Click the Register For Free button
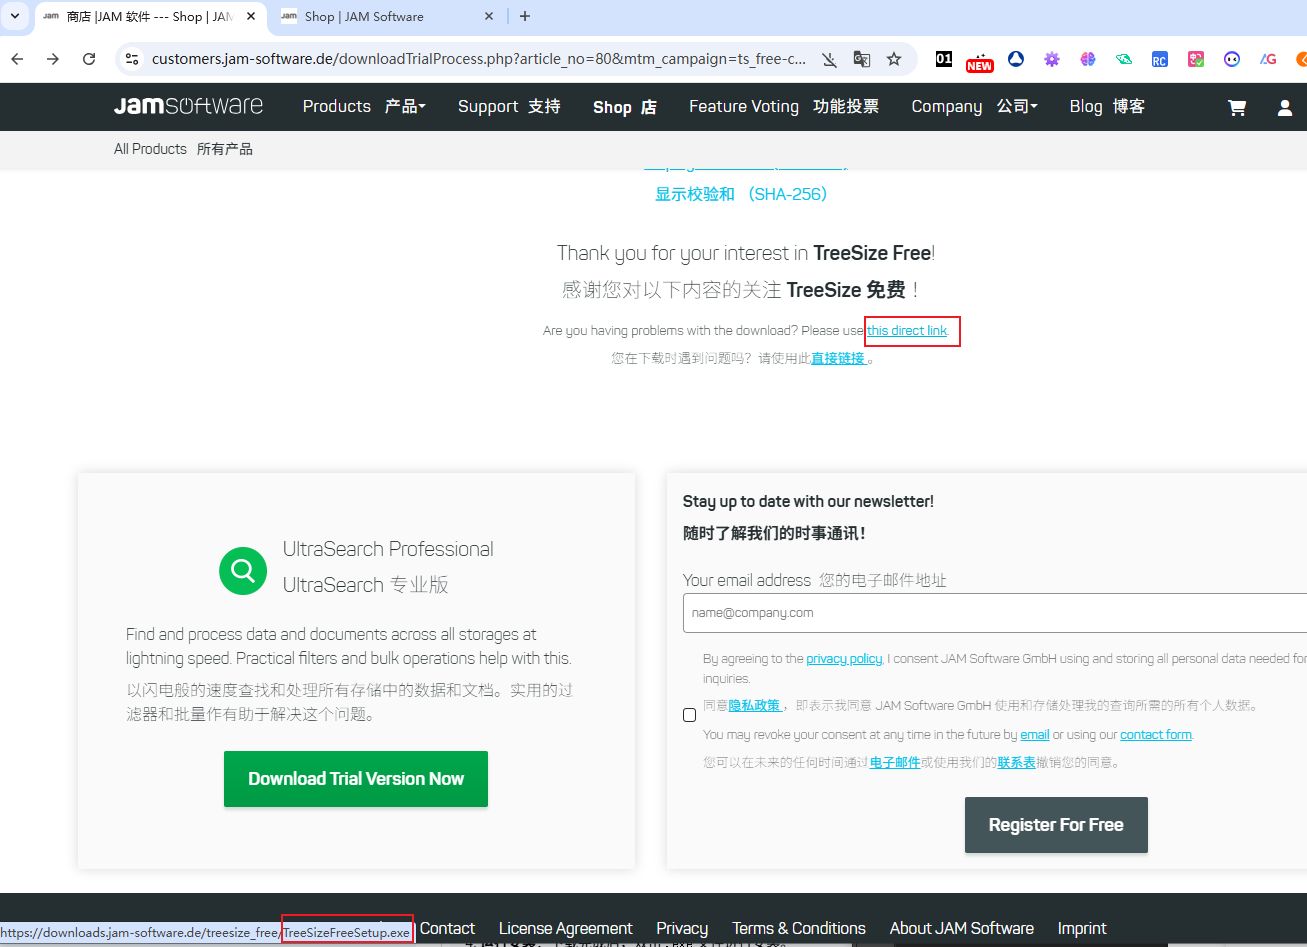This screenshot has width=1307, height=947. point(1056,825)
